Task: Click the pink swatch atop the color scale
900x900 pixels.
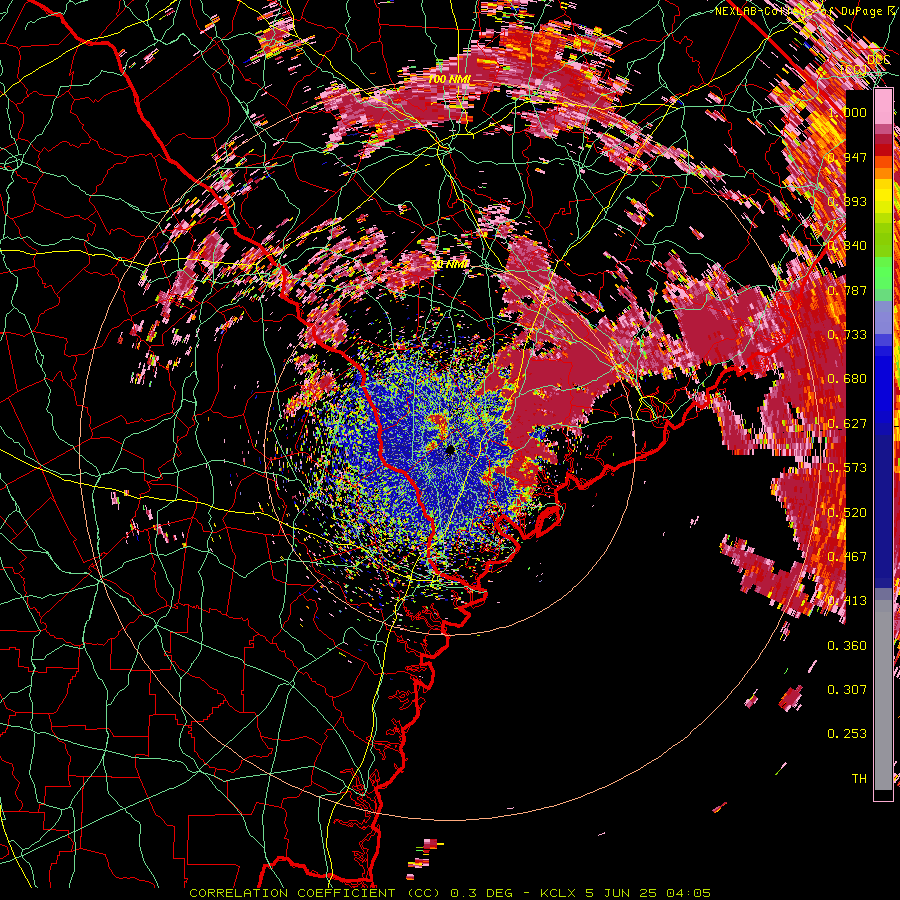Action: pos(883,107)
